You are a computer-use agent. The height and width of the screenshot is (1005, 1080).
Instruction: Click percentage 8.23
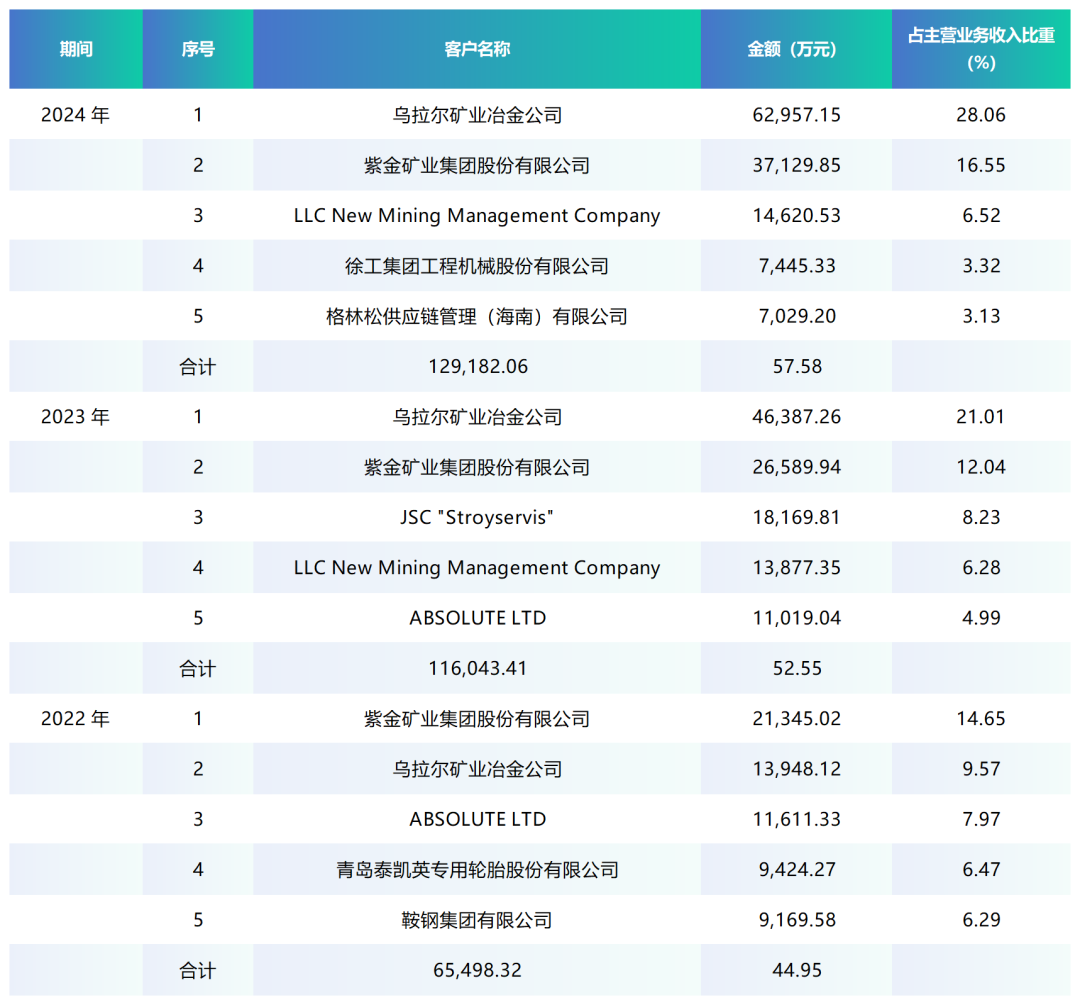click(981, 517)
